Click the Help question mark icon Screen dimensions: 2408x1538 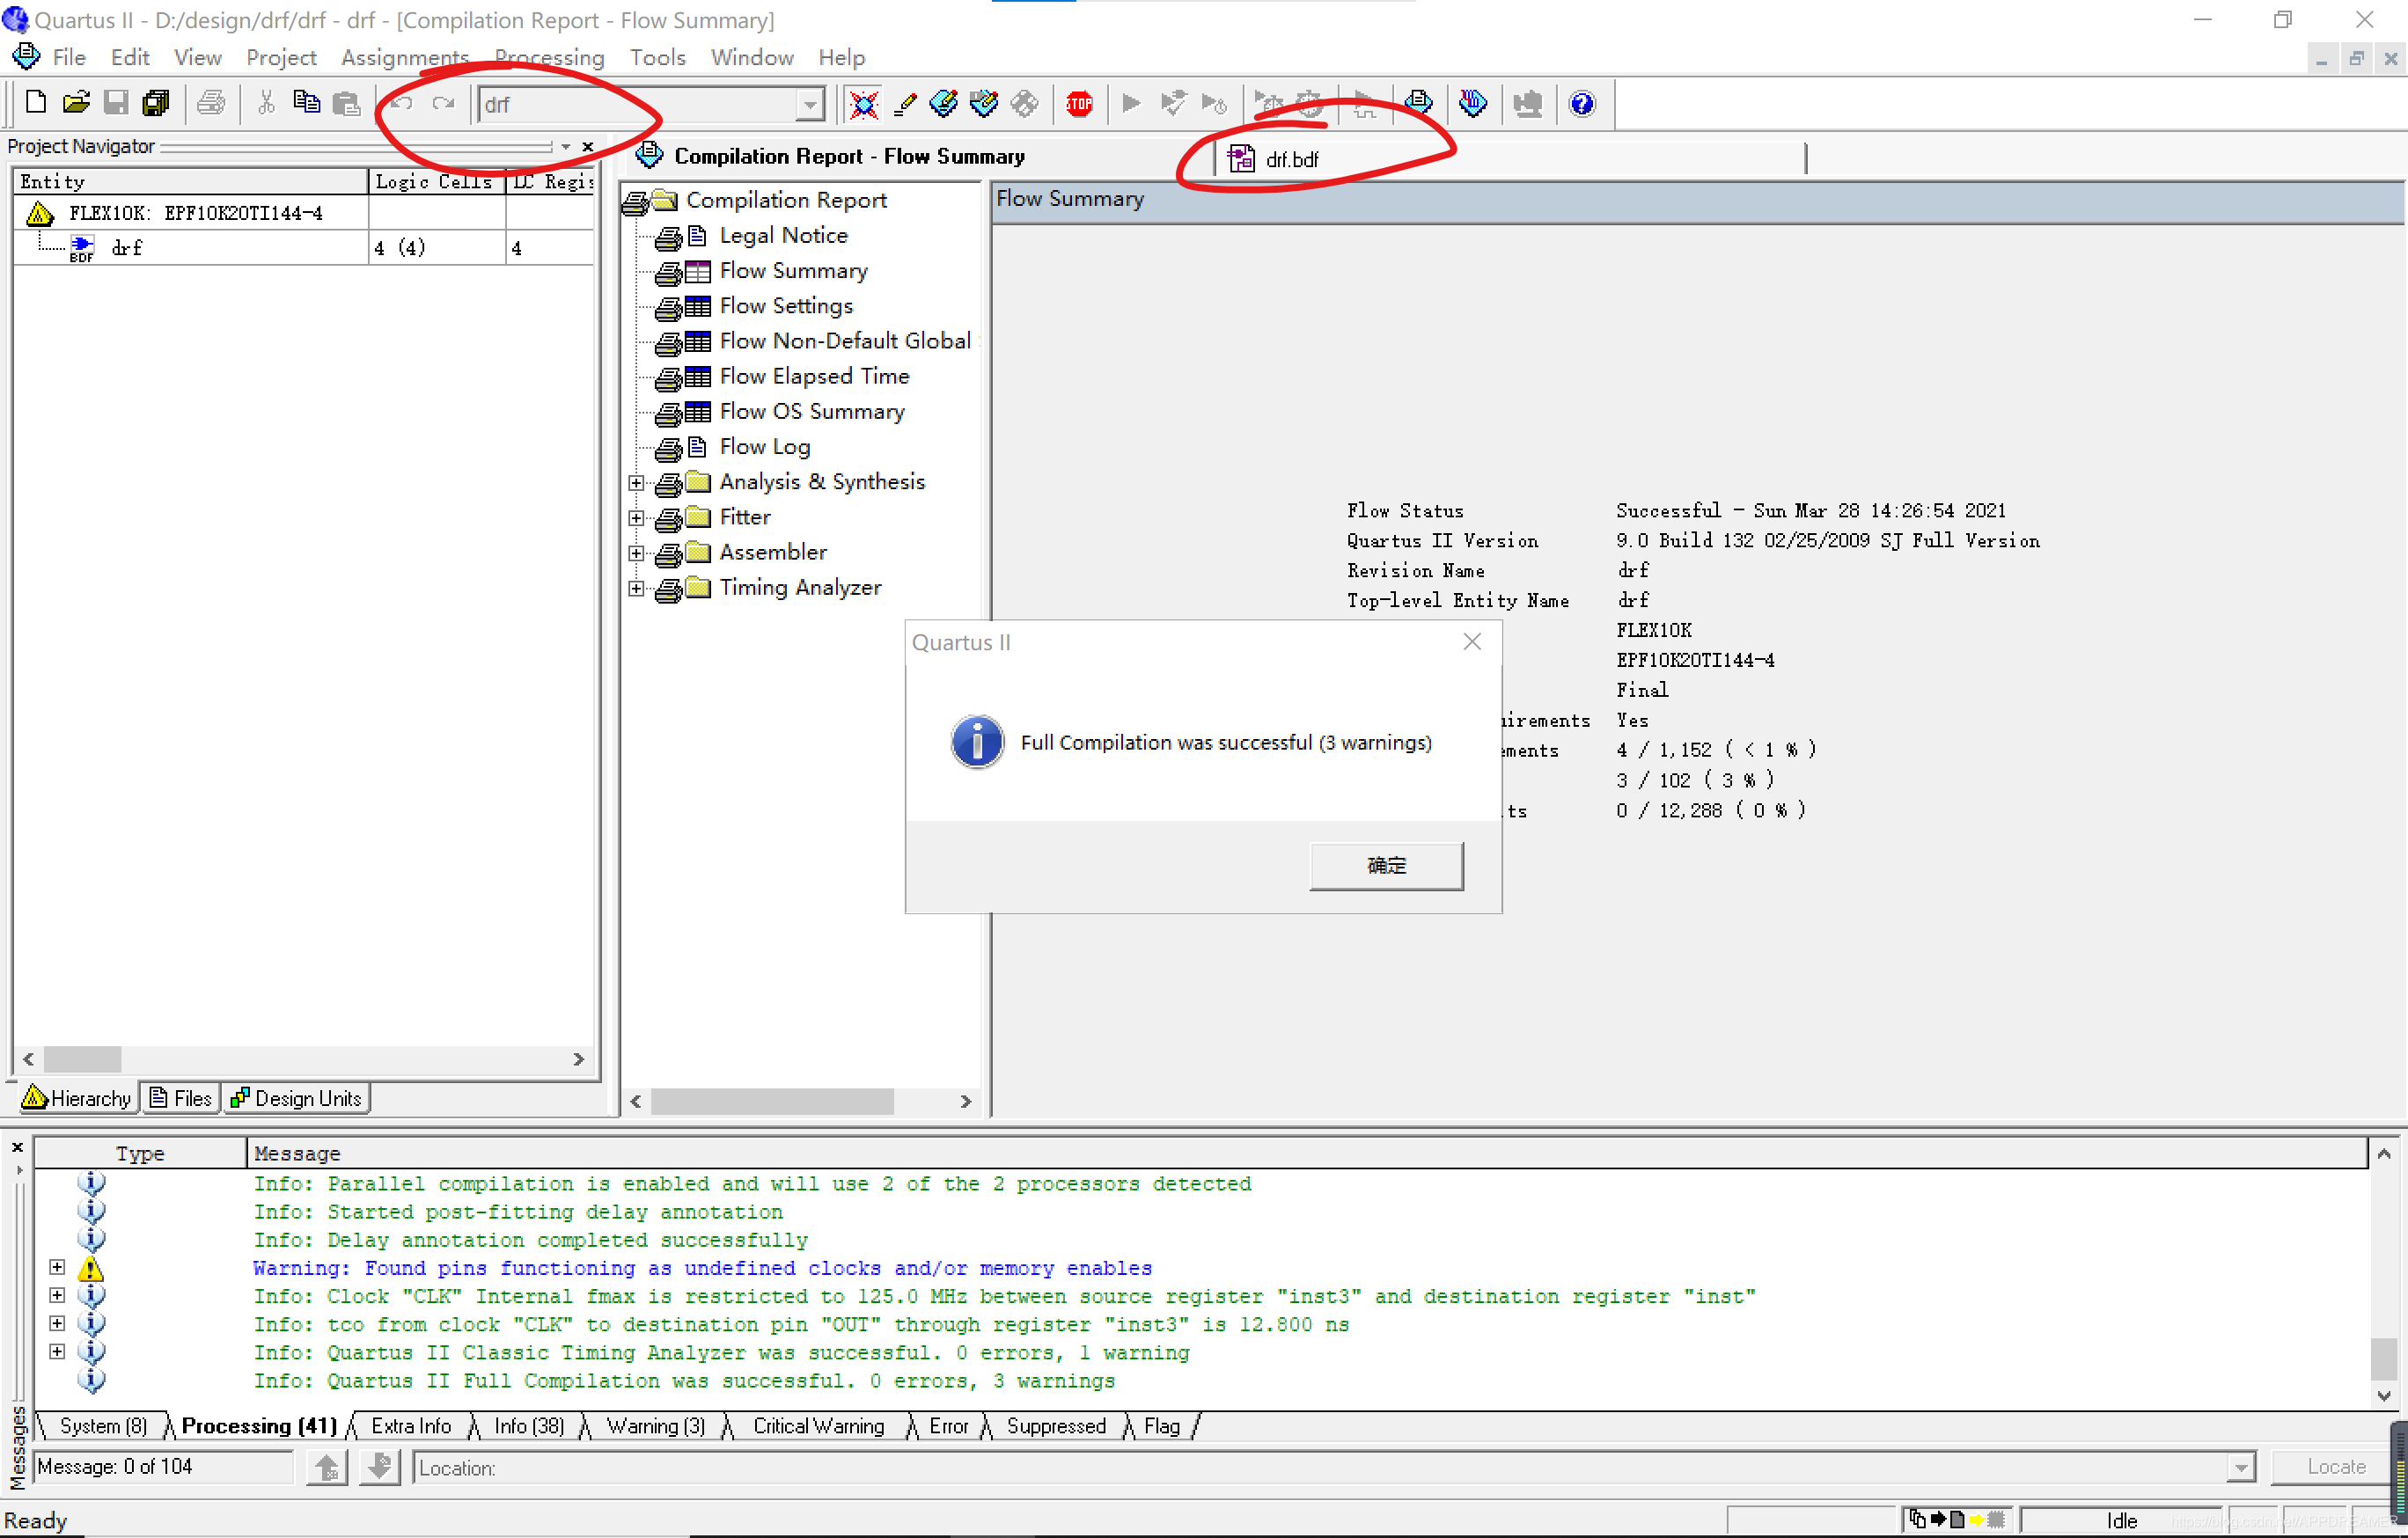click(1582, 103)
